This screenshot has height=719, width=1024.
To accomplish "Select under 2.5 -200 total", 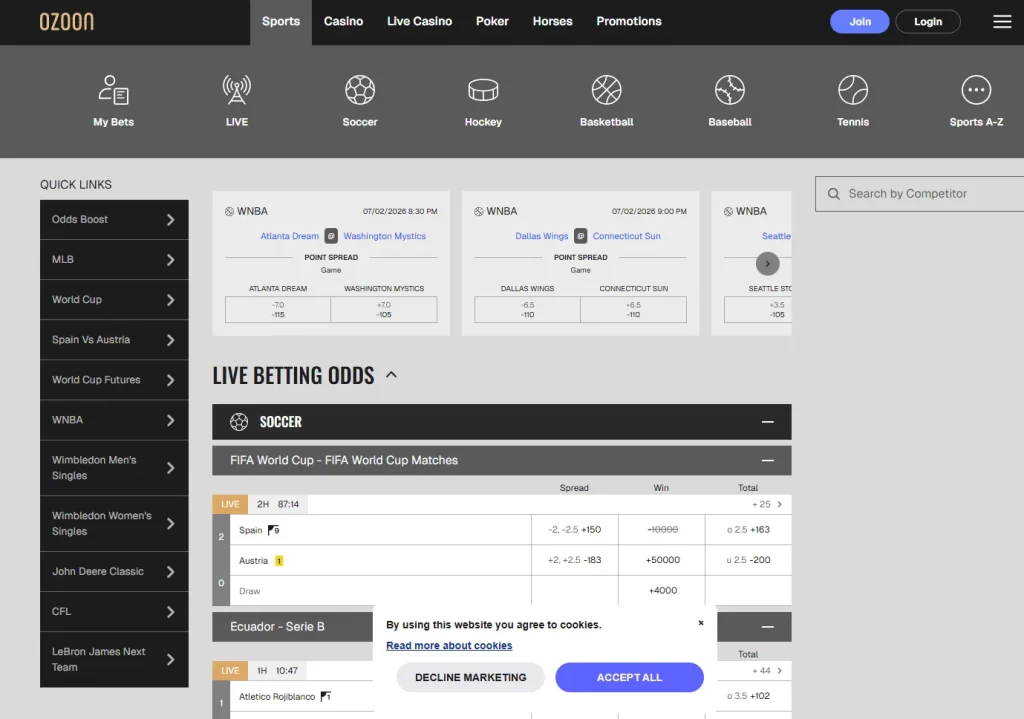I will (x=748, y=560).
